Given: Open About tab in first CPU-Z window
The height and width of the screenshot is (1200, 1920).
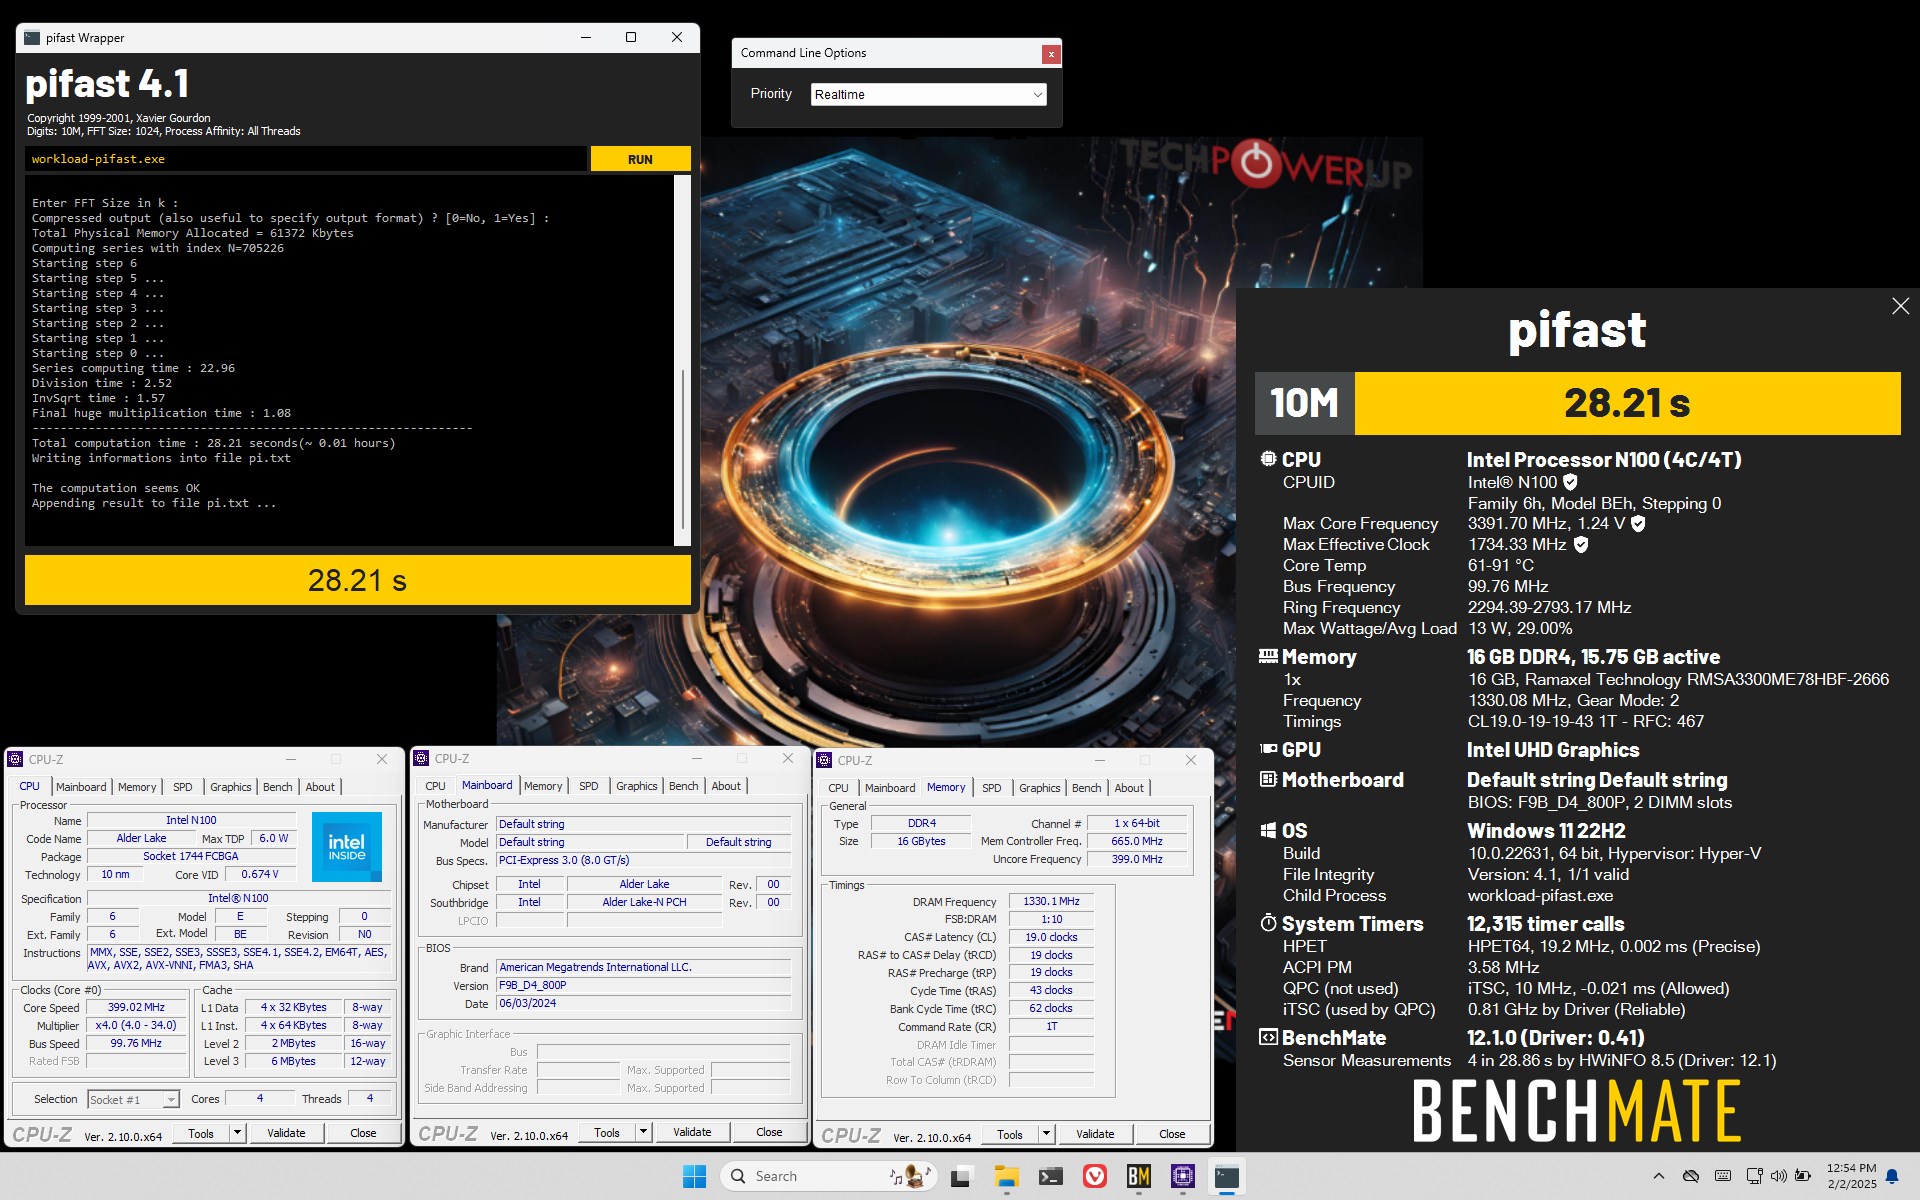Looking at the screenshot, I should point(320,787).
